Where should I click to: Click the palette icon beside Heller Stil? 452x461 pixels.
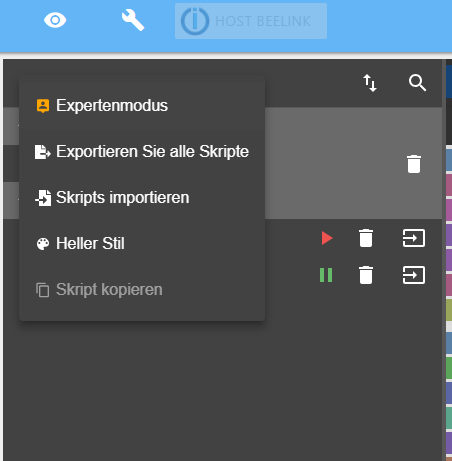pos(43,244)
